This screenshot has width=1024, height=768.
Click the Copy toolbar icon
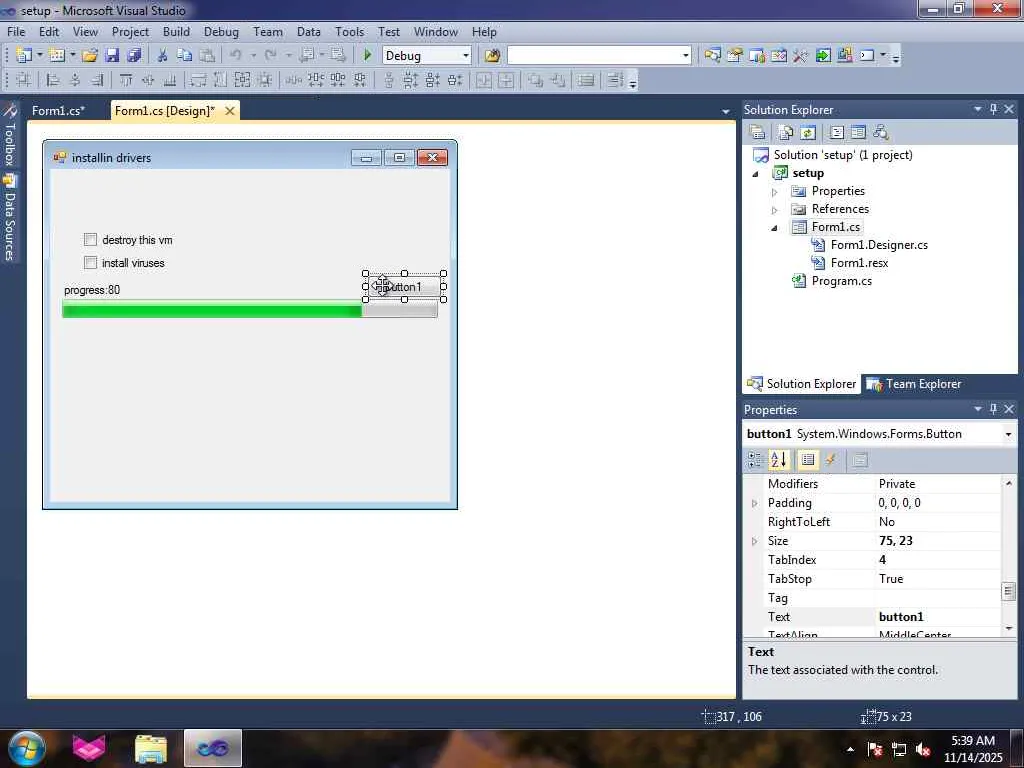click(184, 56)
